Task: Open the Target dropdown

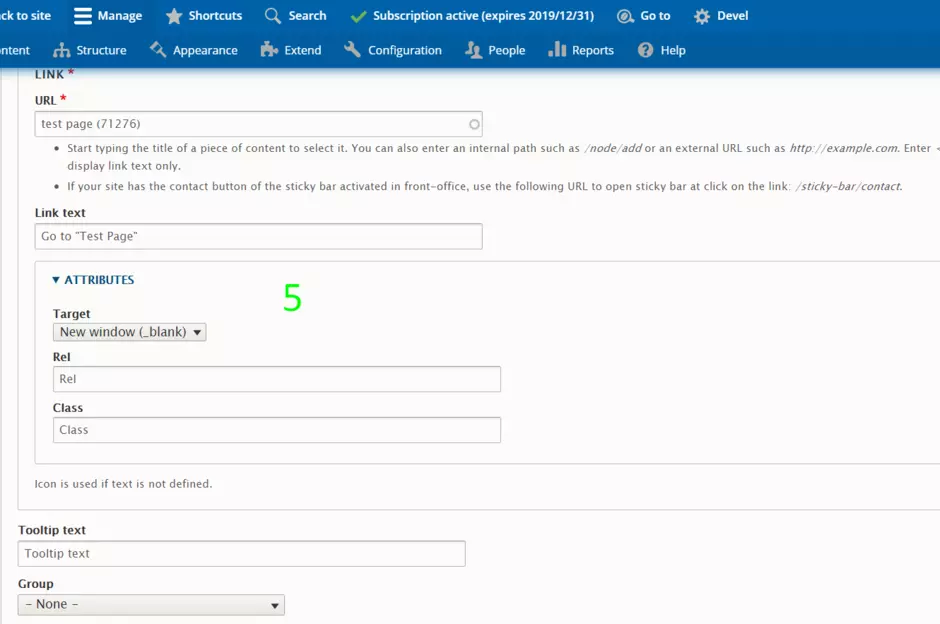Action: coord(130,332)
